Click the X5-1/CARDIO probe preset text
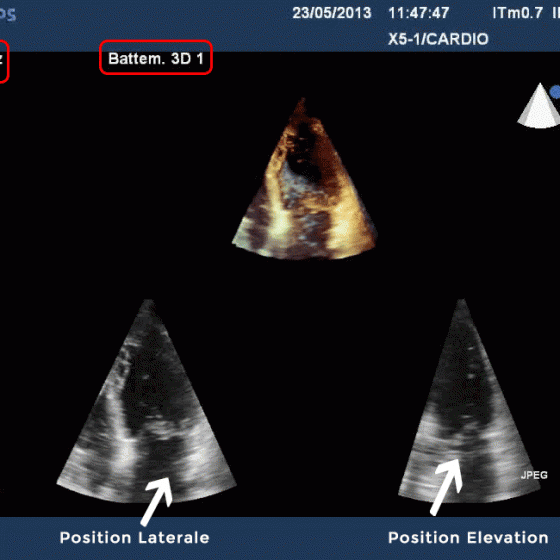560x560 pixels. (438, 39)
